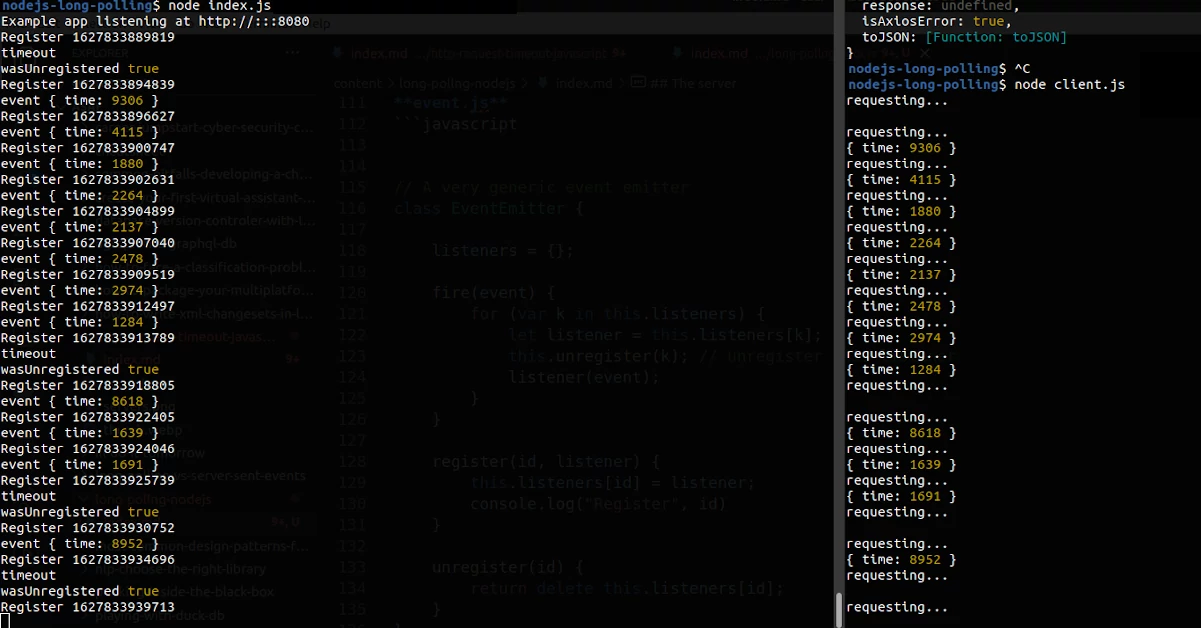Click 'listener(event);' in the background editor
The height and width of the screenshot is (628, 1201).
(585, 377)
